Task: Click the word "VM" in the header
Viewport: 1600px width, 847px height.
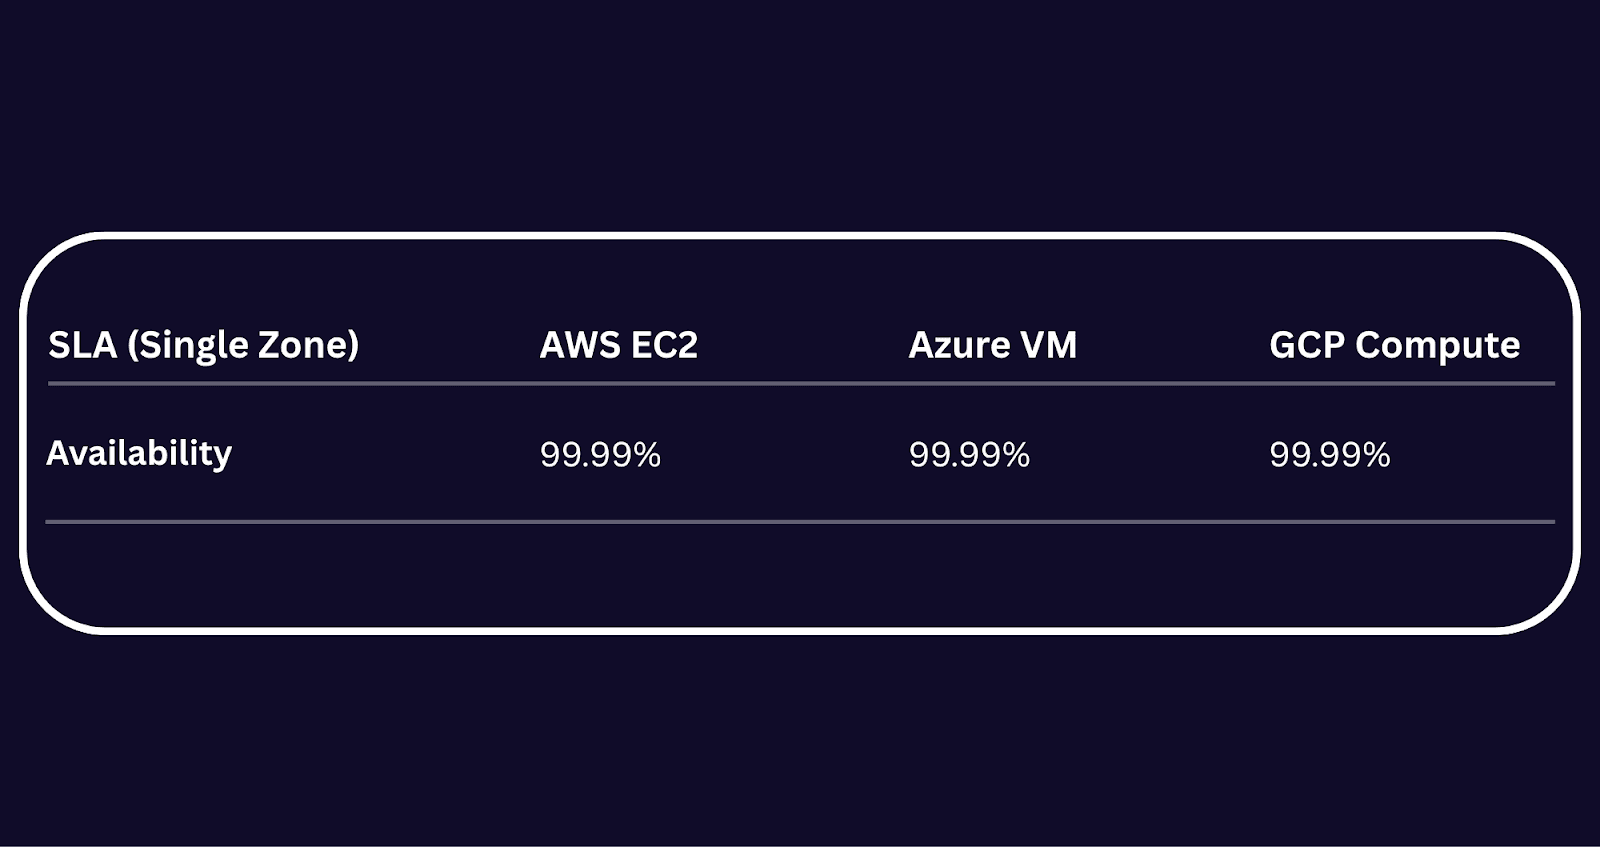Action: pyautogui.click(x=1048, y=345)
